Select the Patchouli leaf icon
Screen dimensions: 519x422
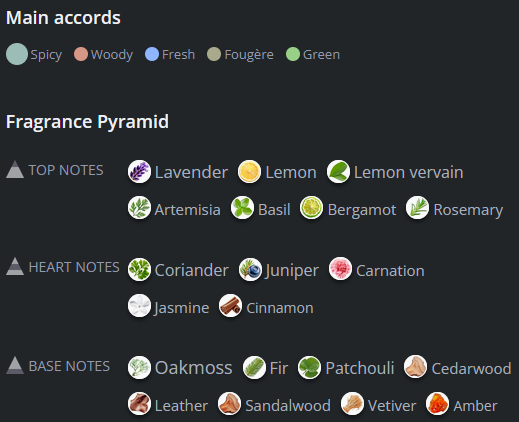click(x=309, y=368)
